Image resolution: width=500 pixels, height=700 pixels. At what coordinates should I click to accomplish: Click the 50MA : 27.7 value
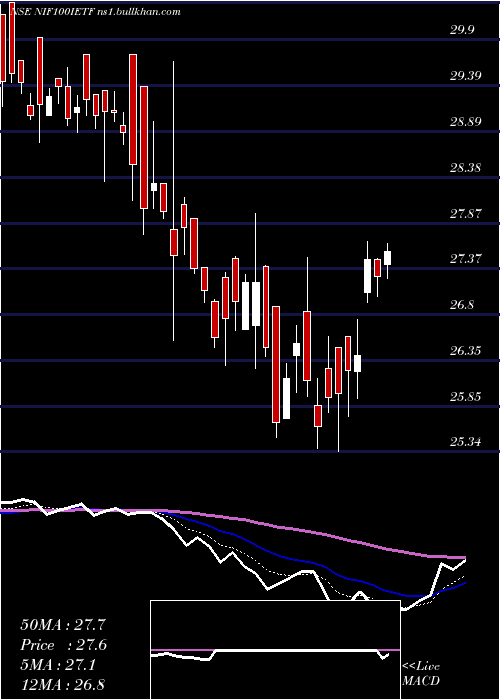coord(63,625)
